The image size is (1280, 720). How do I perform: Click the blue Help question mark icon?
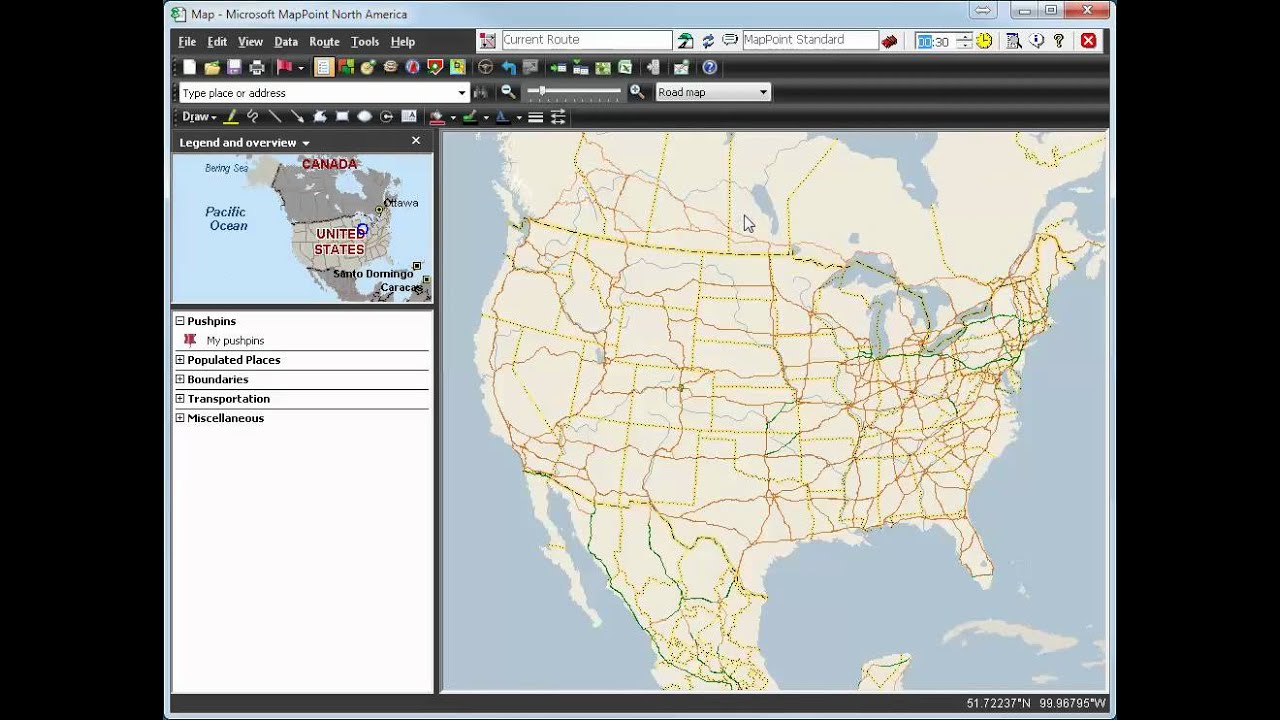[709, 67]
